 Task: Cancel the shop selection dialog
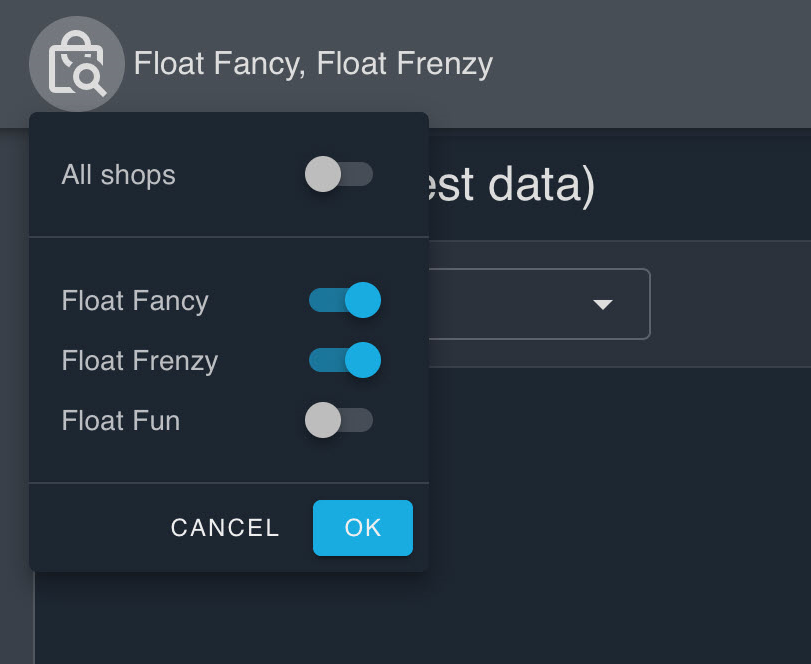point(225,528)
